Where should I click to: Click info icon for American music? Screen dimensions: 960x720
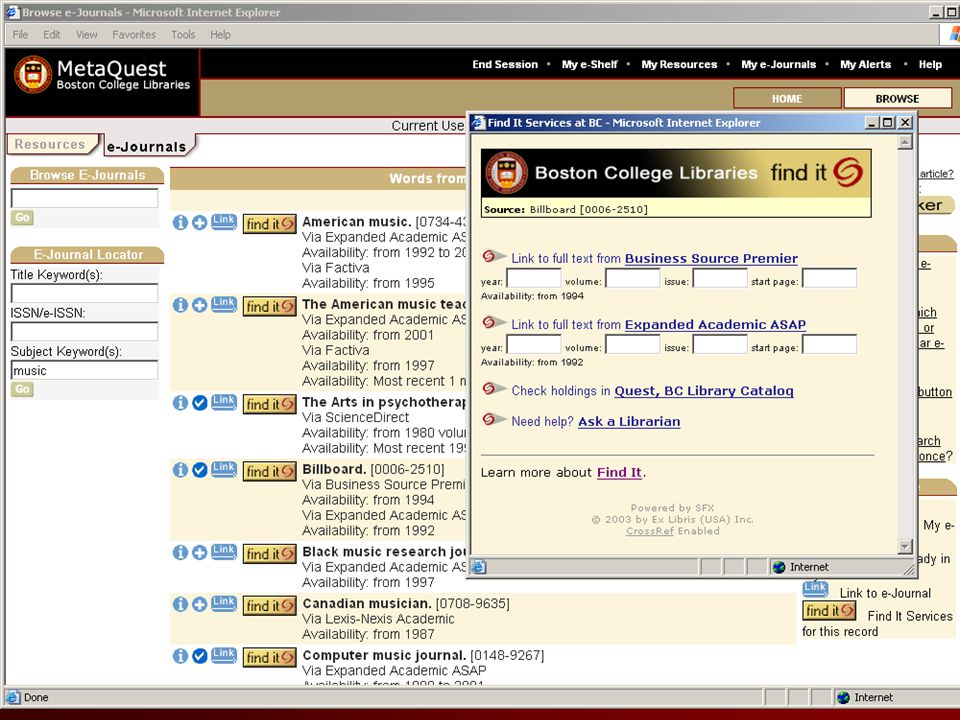tap(180, 222)
